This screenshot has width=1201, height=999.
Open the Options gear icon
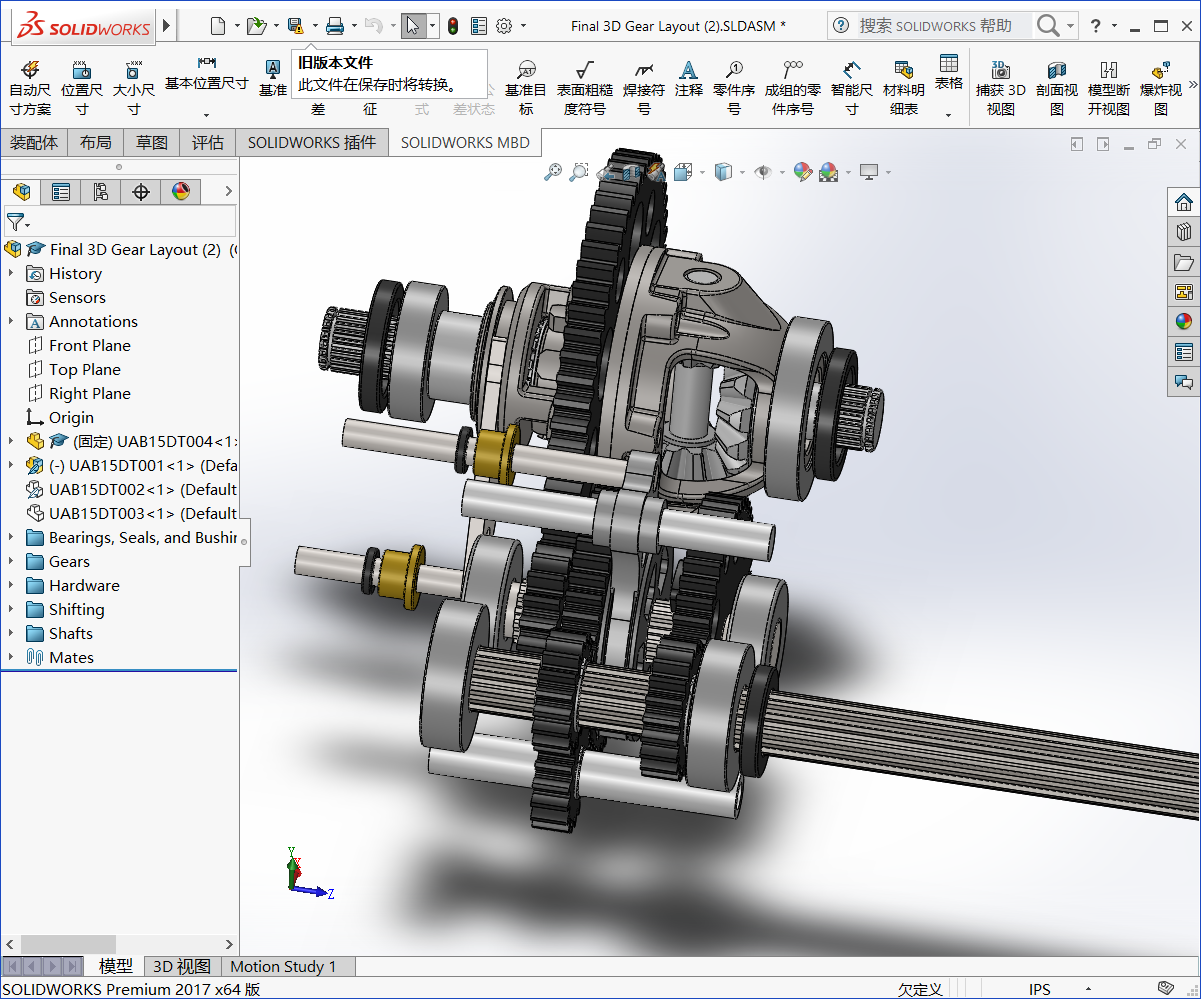click(504, 25)
